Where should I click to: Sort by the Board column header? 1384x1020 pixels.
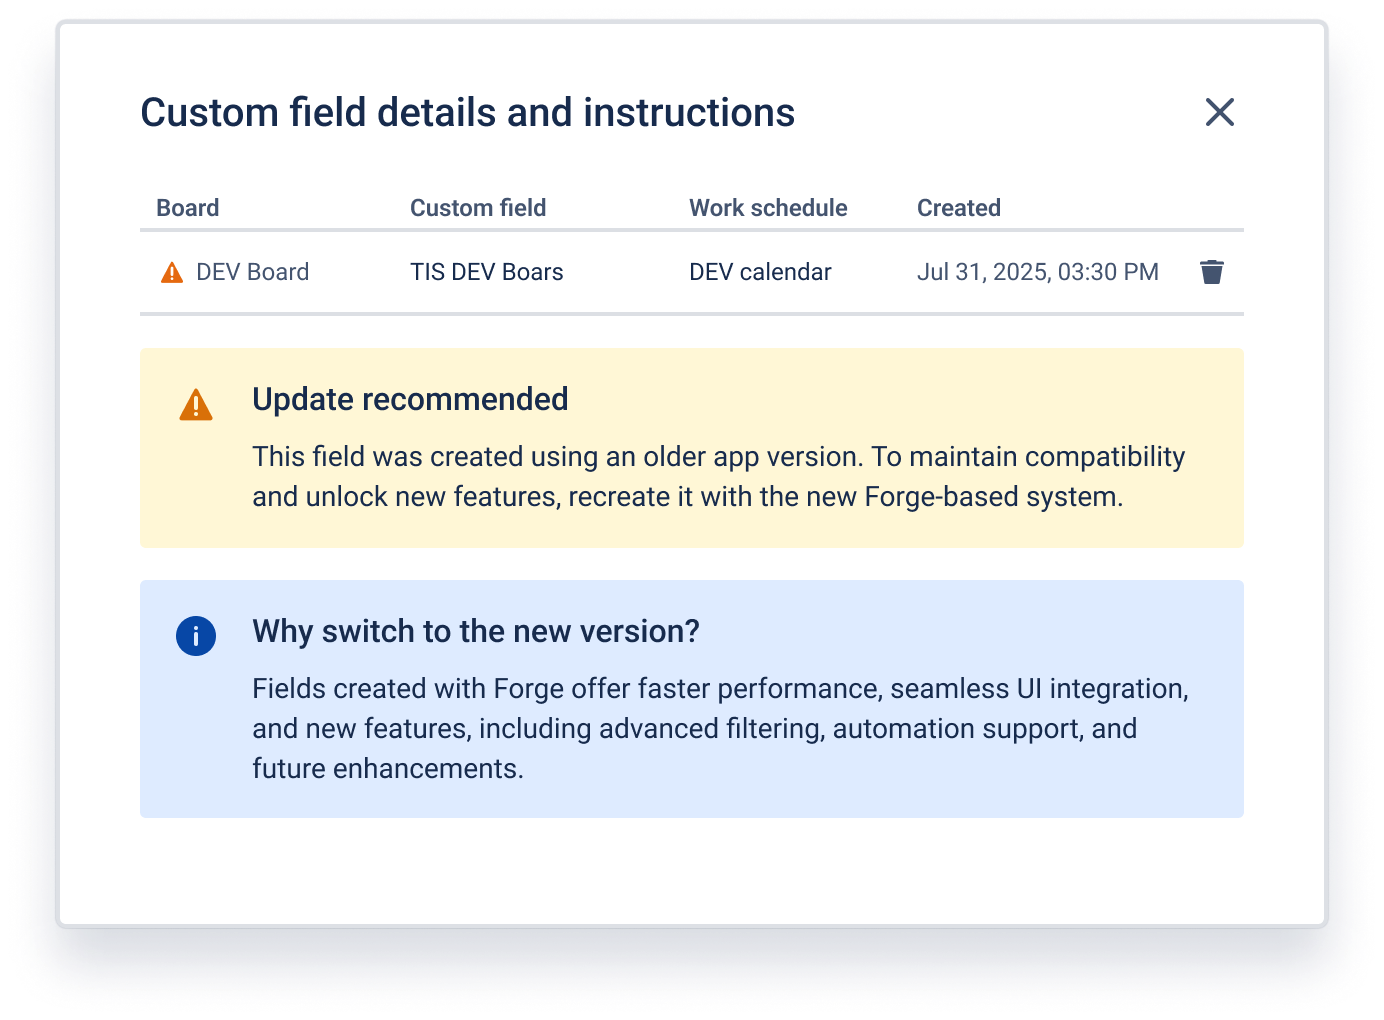tap(188, 208)
